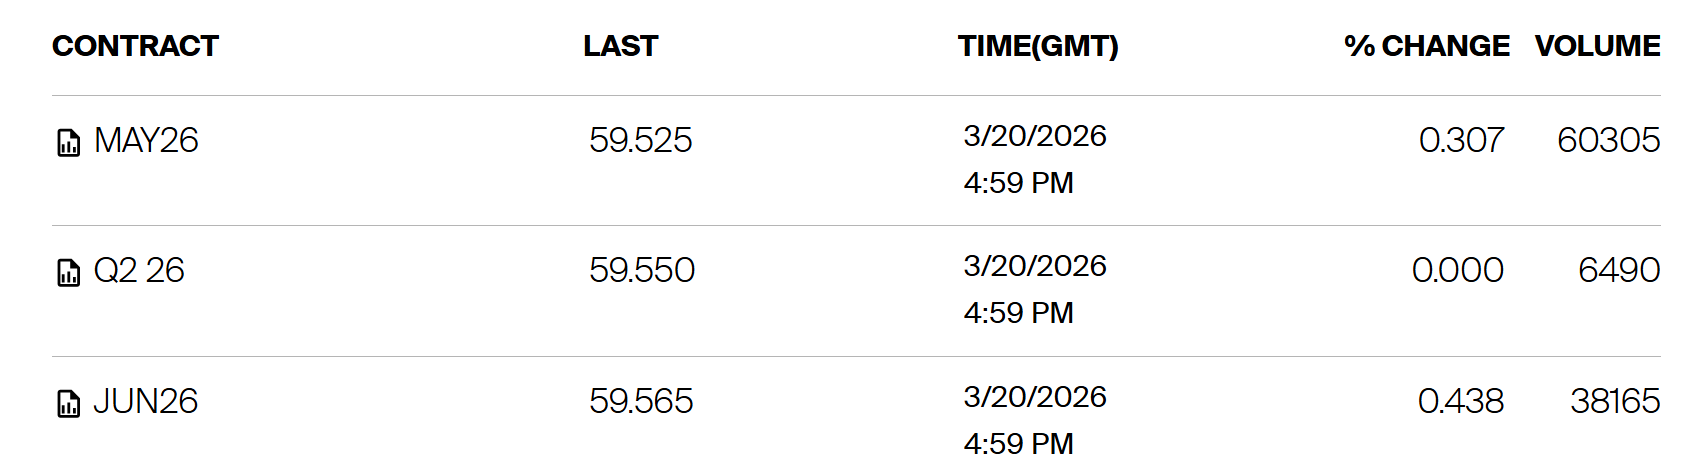Sort by the % CHANGE column header

pos(1426,46)
